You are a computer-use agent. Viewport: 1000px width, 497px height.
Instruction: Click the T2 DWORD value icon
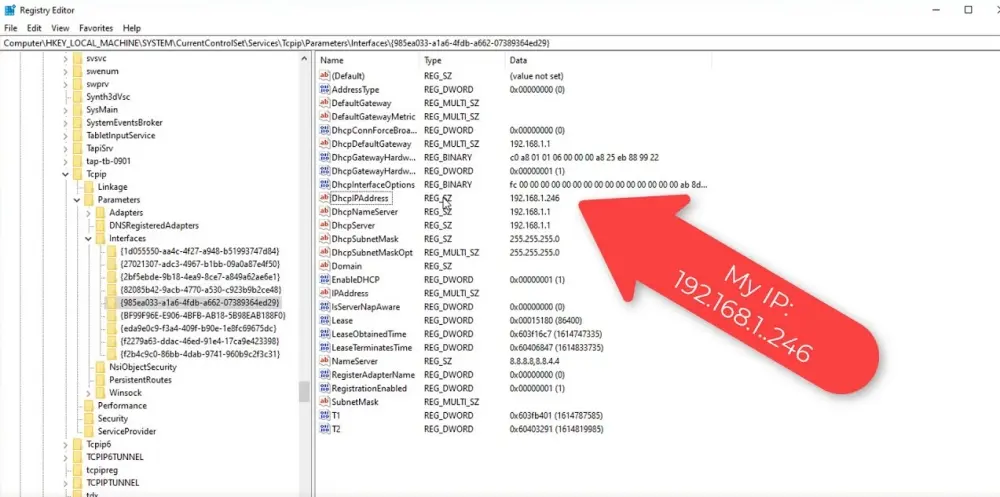pyautogui.click(x=324, y=429)
